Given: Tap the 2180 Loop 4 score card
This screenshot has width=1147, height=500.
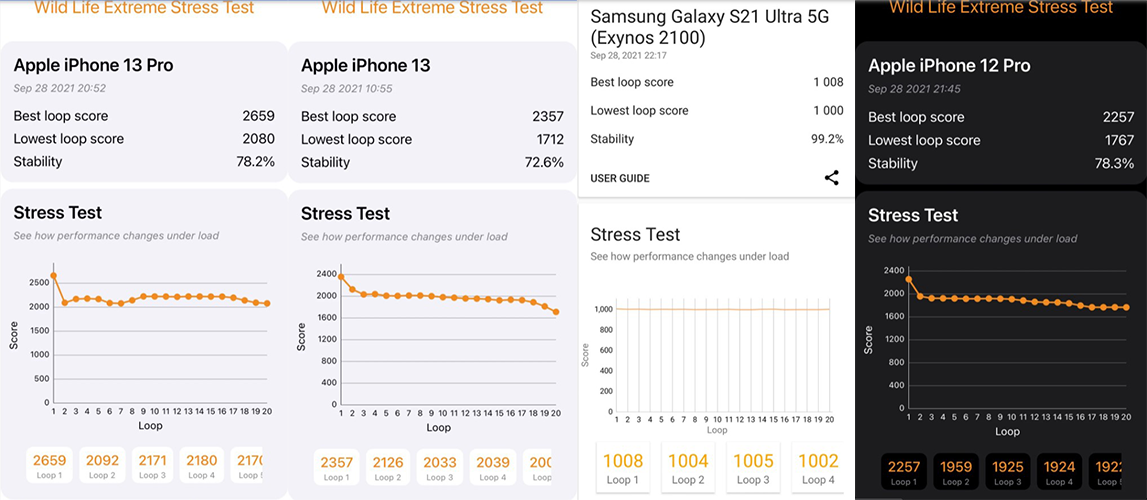Looking at the screenshot, I should click(202, 465).
